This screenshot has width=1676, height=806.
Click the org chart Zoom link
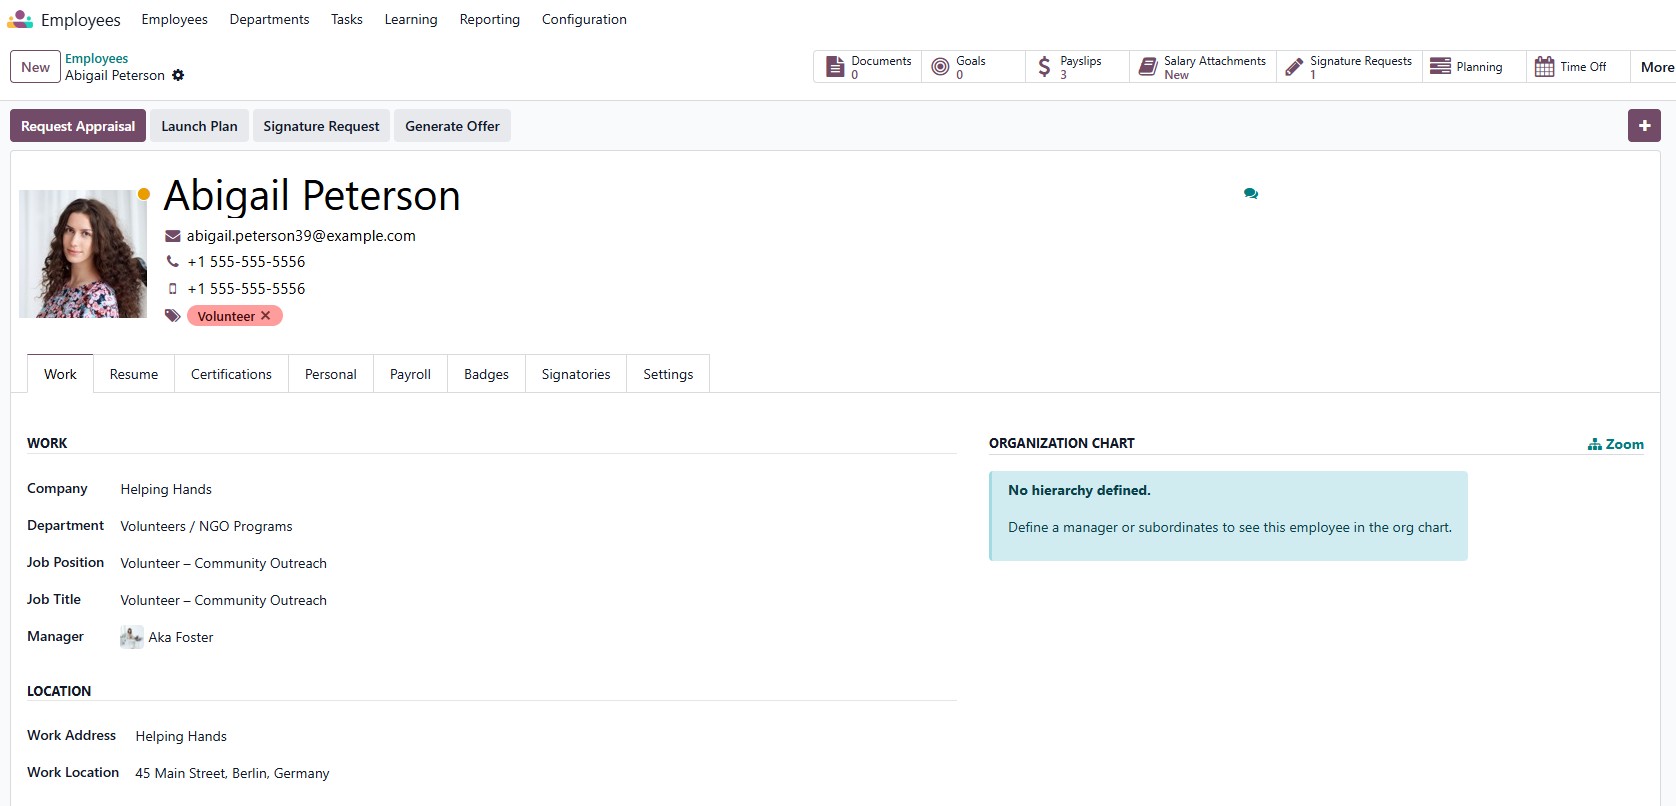1616,444
